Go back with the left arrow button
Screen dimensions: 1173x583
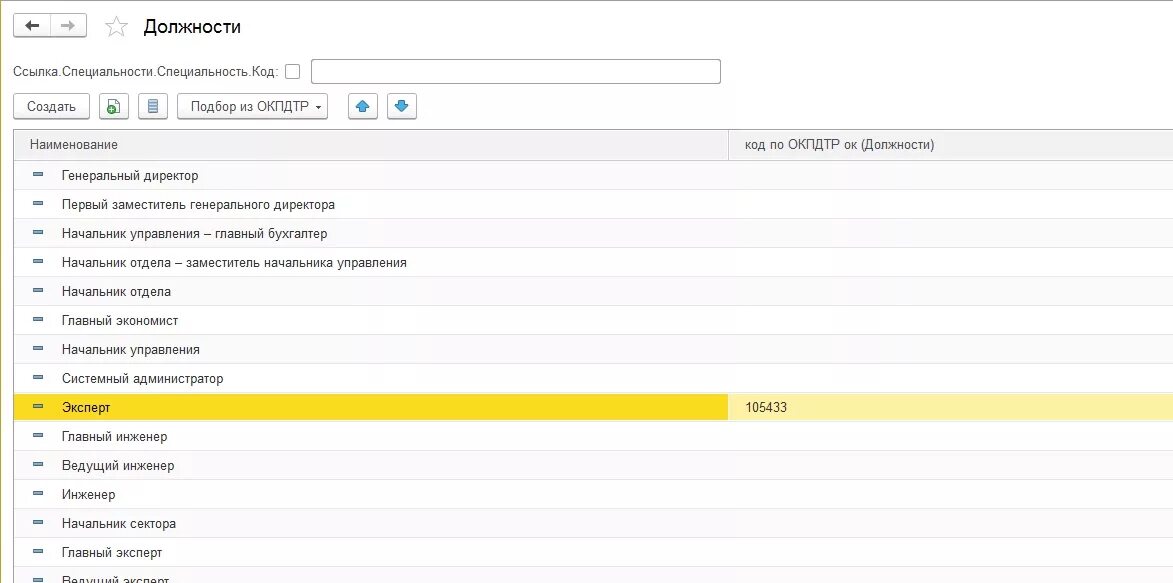[x=31, y=26]
